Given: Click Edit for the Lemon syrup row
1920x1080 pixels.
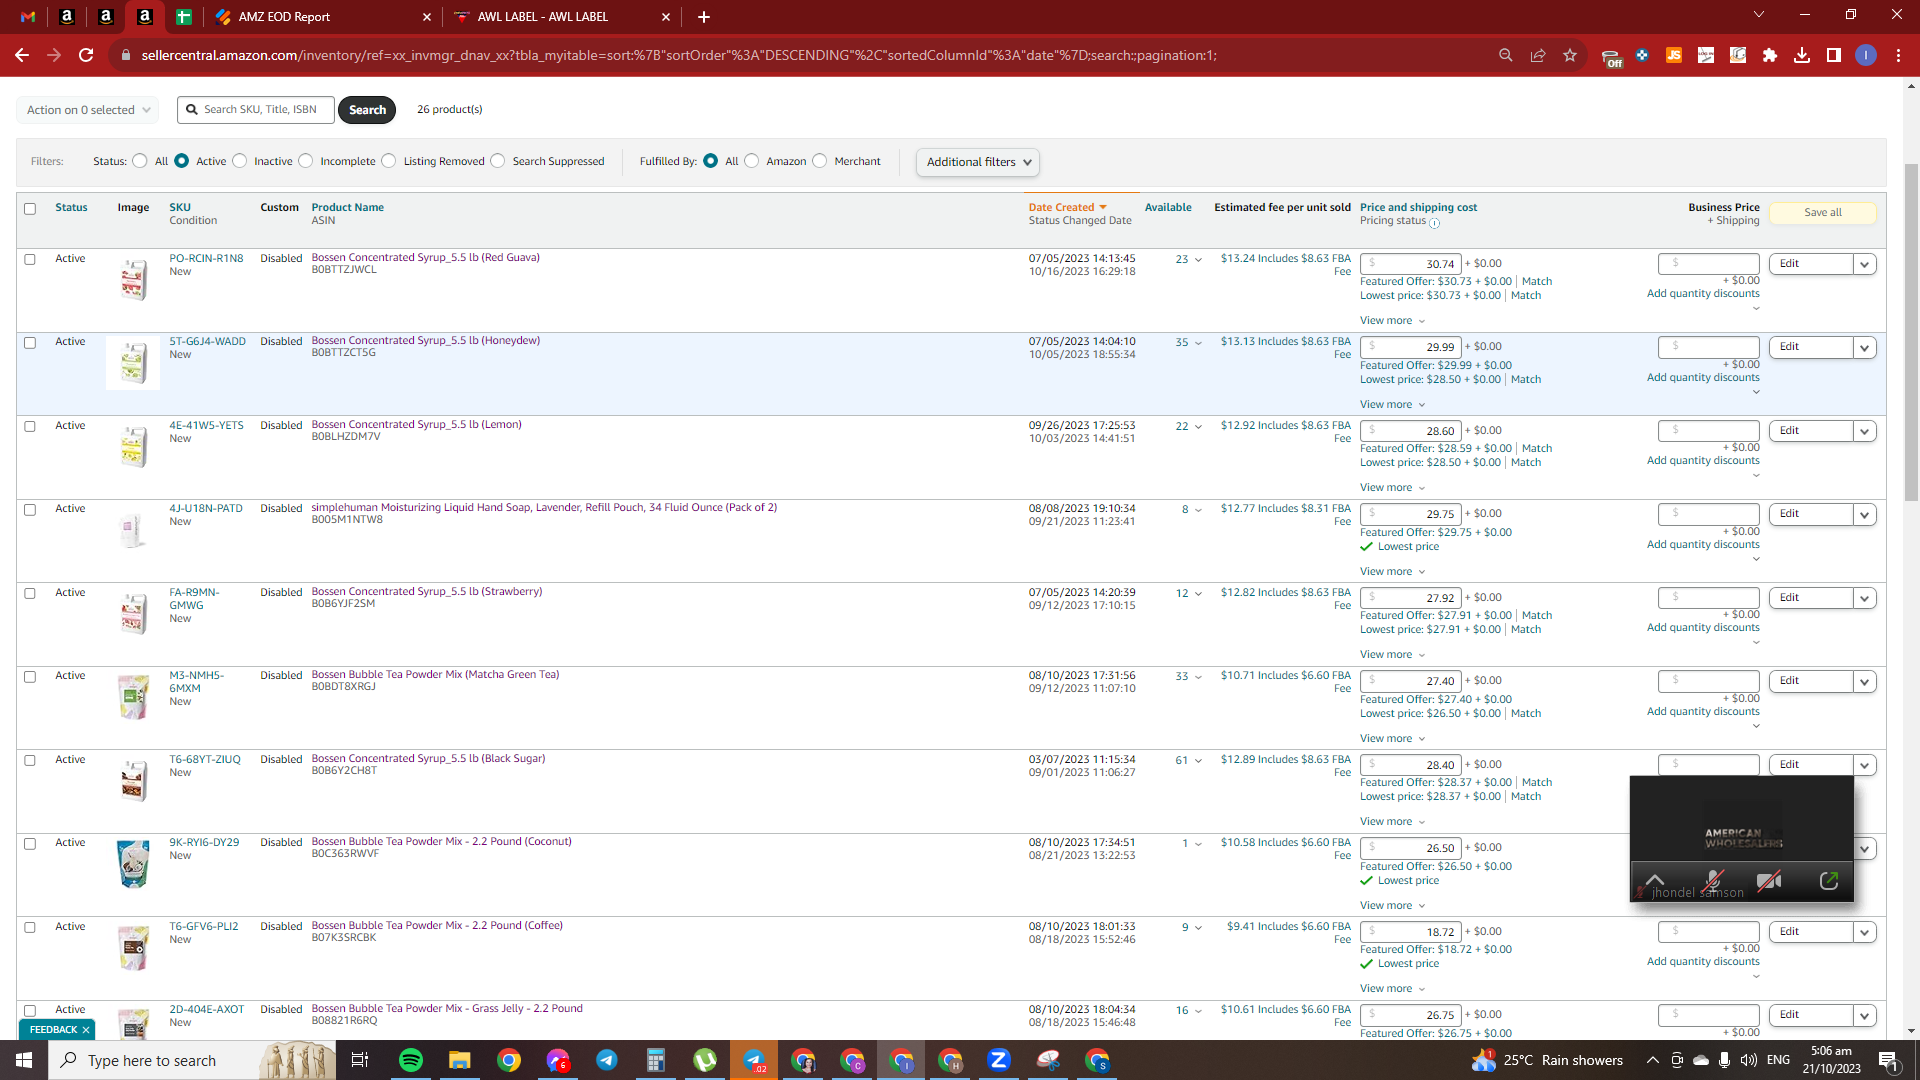Looking at the screenshot, I should (x=1810, y=431).
